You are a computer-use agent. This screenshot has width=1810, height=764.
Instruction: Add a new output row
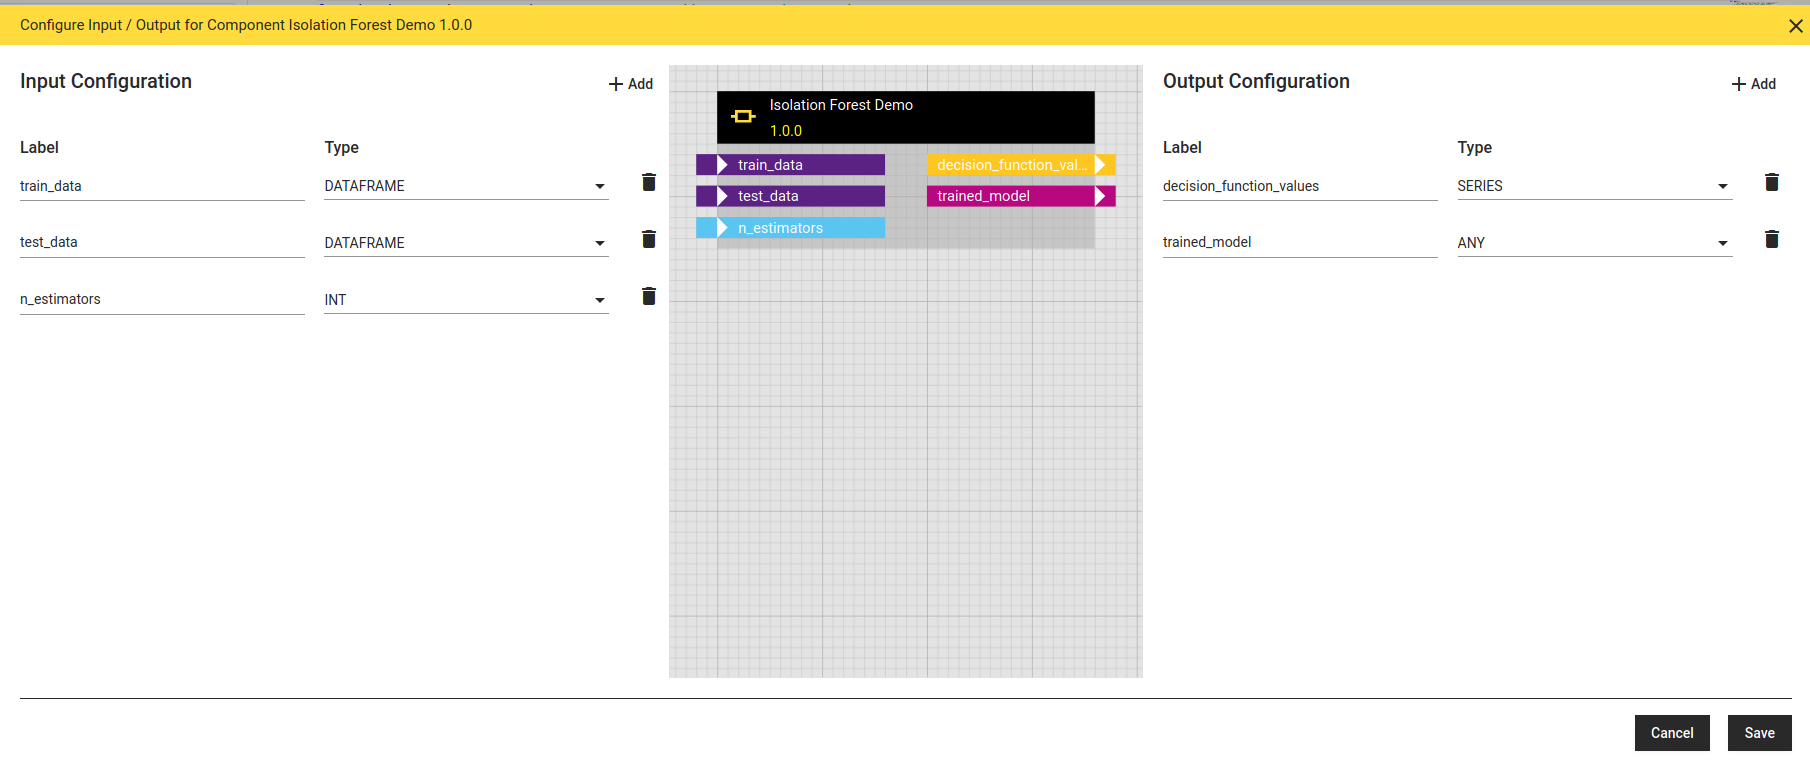tap(1754, 84)
